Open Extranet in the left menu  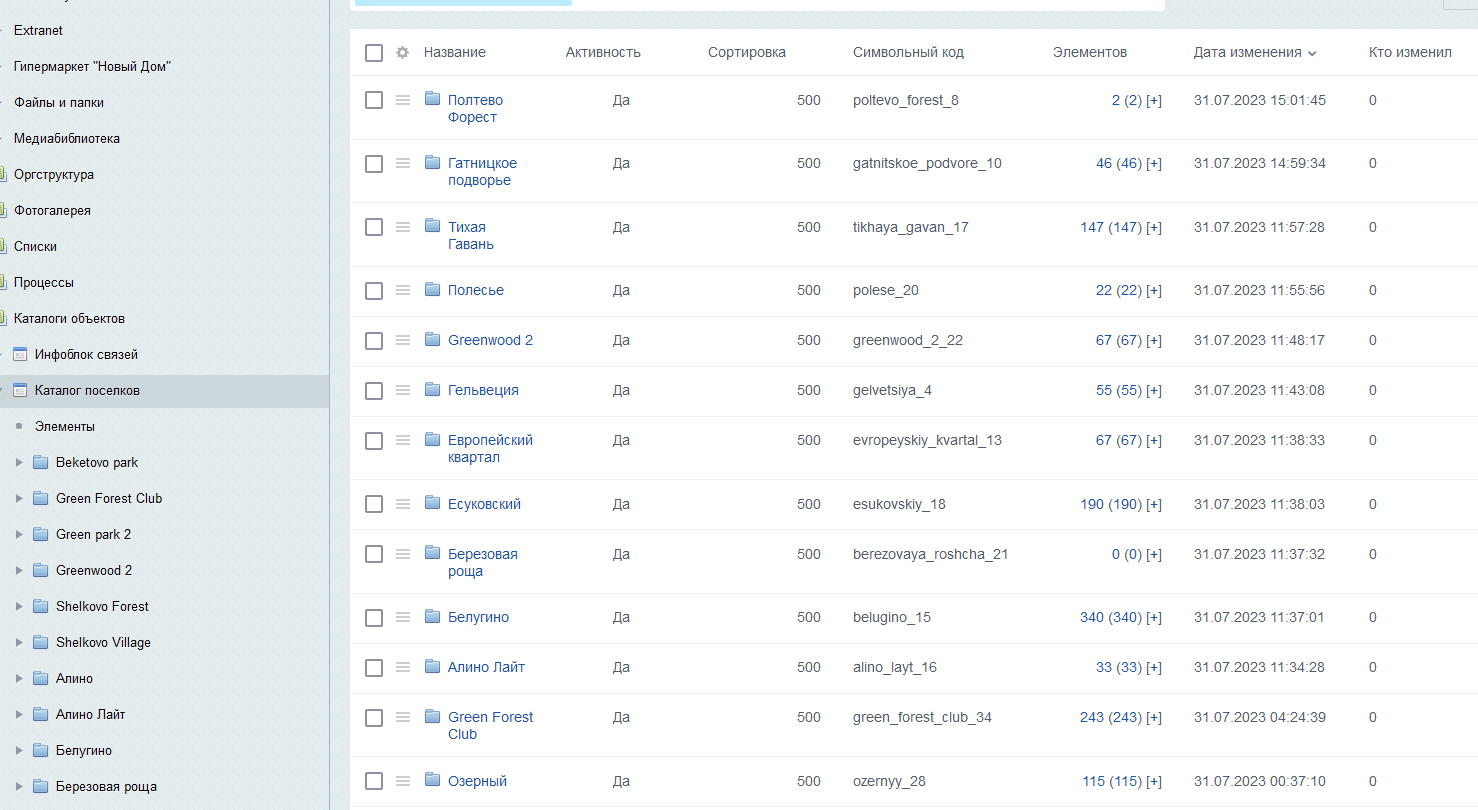[x=38, y=30]
